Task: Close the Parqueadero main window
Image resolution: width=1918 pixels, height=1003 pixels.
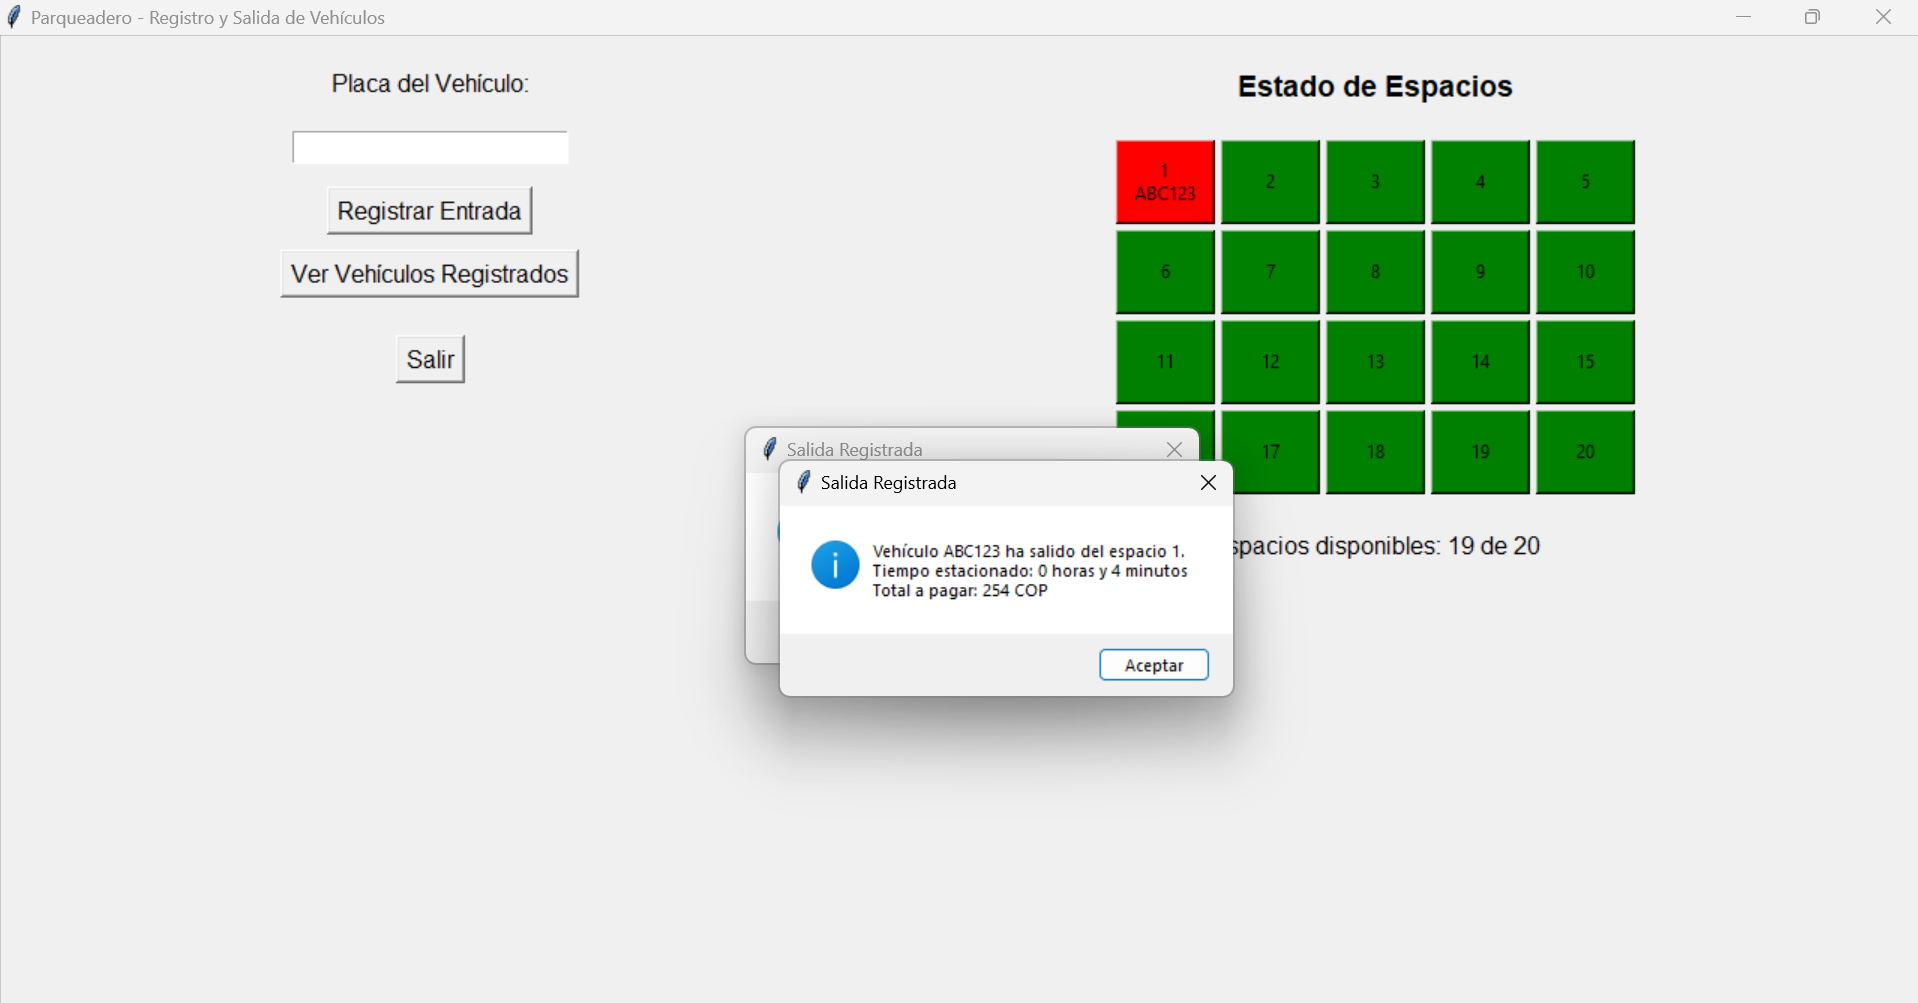Action: click(x=1883, y=17)
